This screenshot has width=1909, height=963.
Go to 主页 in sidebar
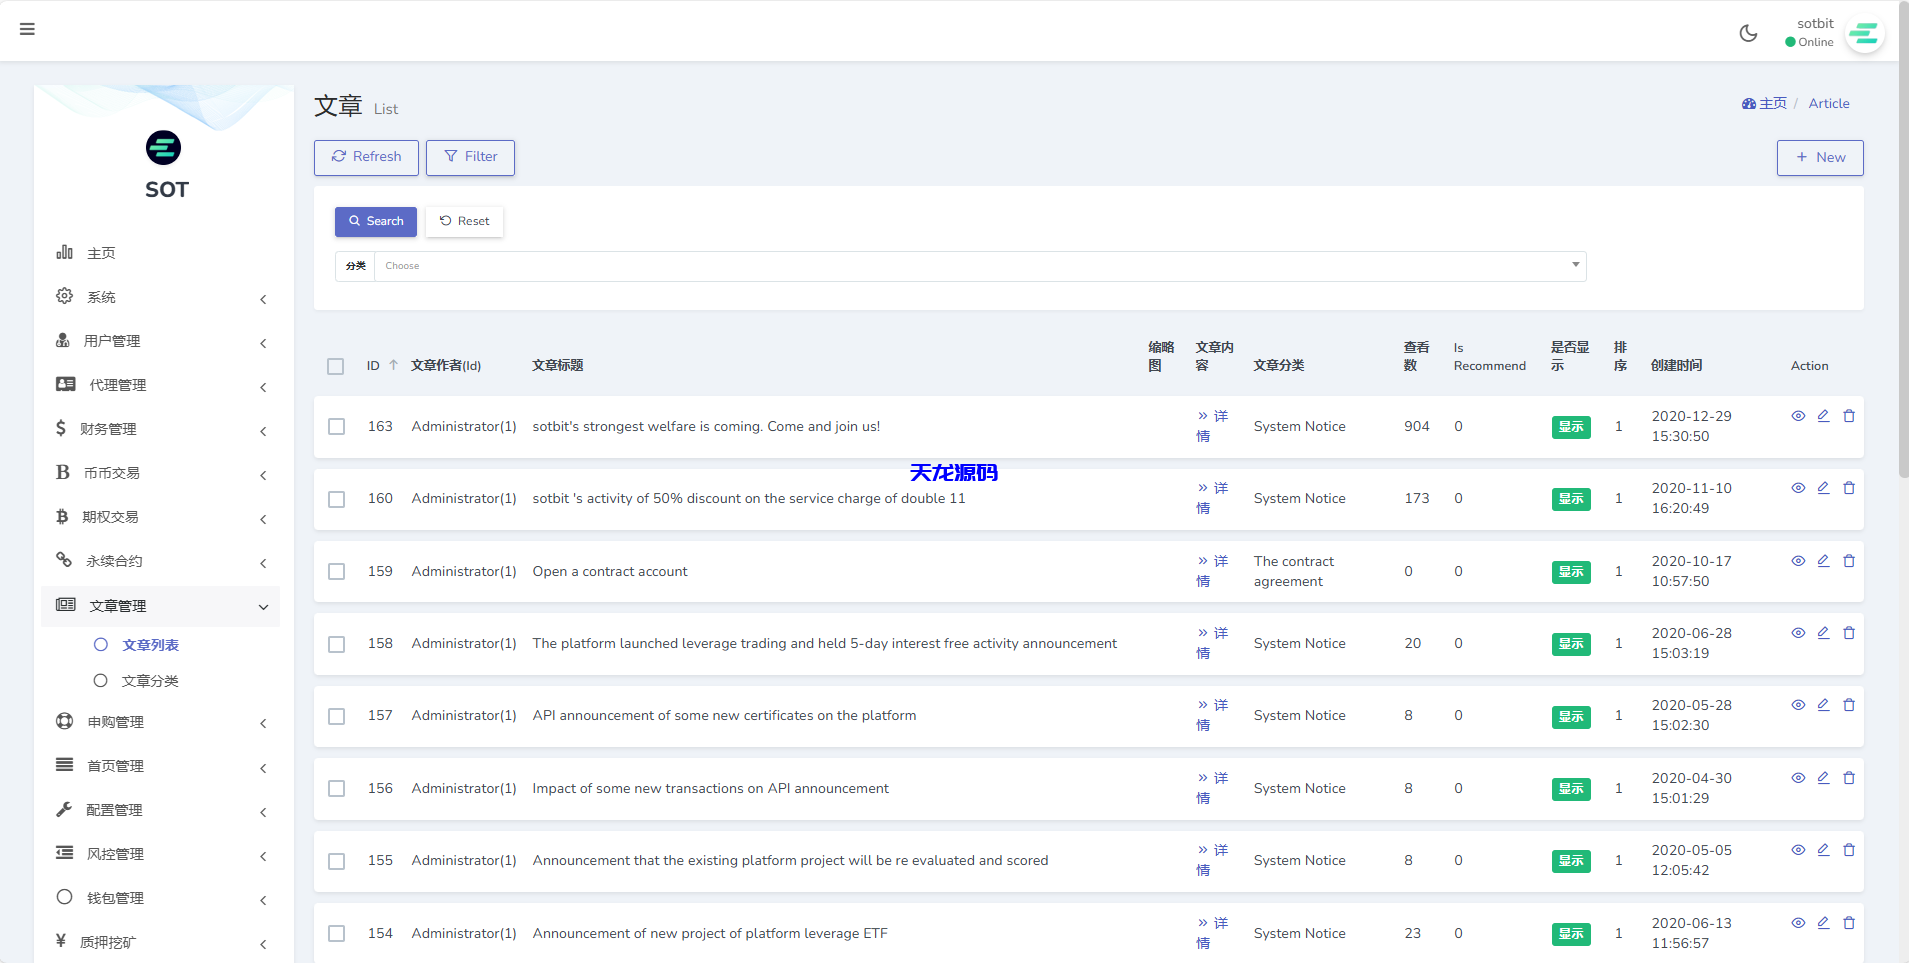pyautogui.click(x=161, y=253)
